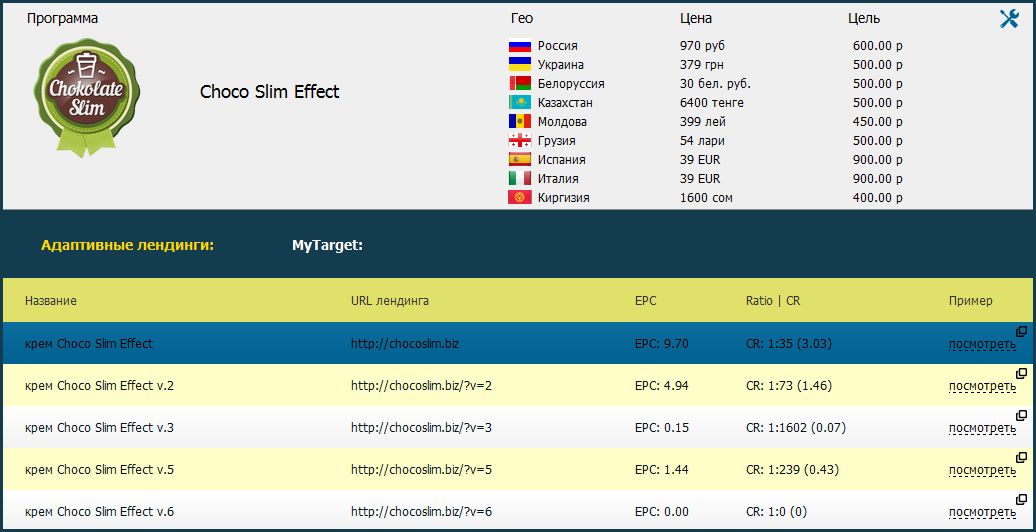Switch to Адаптивные лендинги tab
Image resolution: width=1036 pixels, height=532 pixels.
pyautogui.click(x=128, y=246)
